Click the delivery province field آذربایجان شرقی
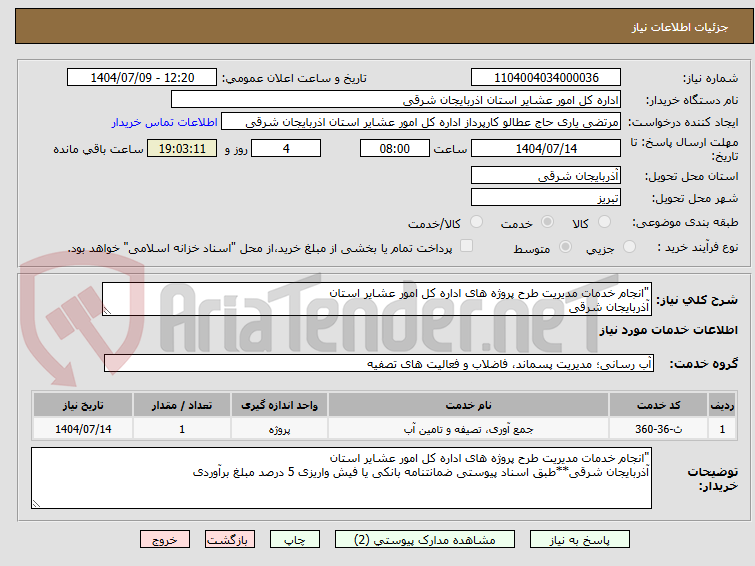Image resolution: width=755 pixels, height=566 pixels. pyautogui.click(x=546, y=175)
